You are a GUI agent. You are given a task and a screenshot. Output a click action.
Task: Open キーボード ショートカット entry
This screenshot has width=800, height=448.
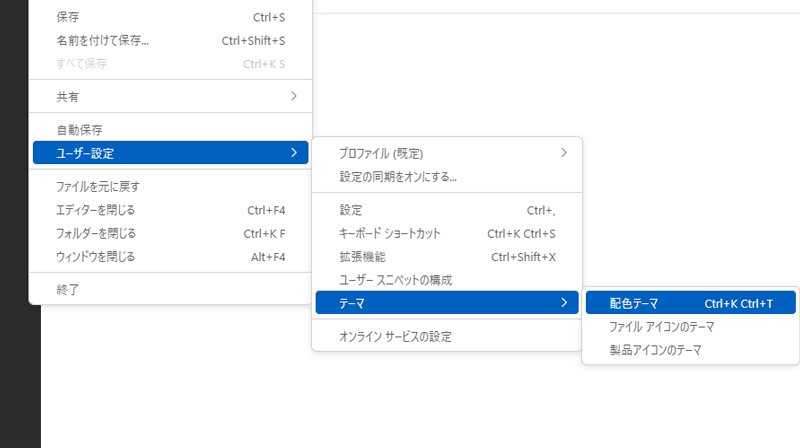coord(447,234)
